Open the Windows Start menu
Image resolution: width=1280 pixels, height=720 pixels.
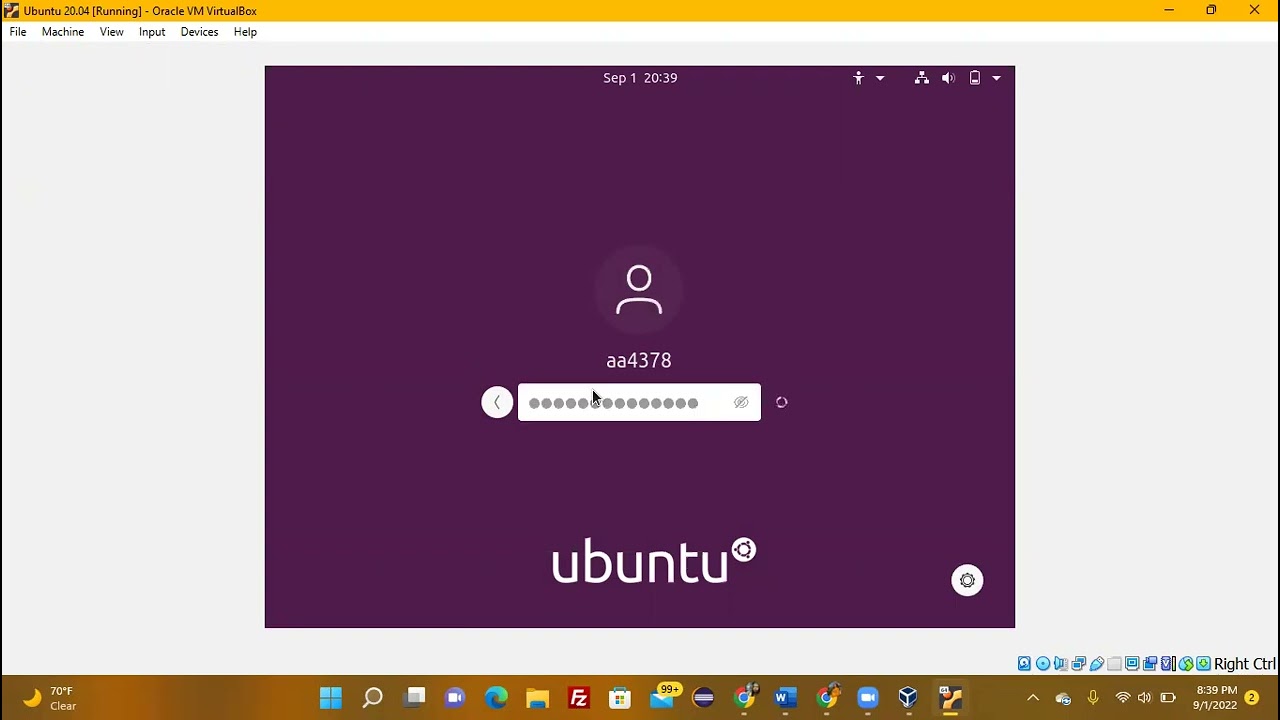(x=331, y=697)
